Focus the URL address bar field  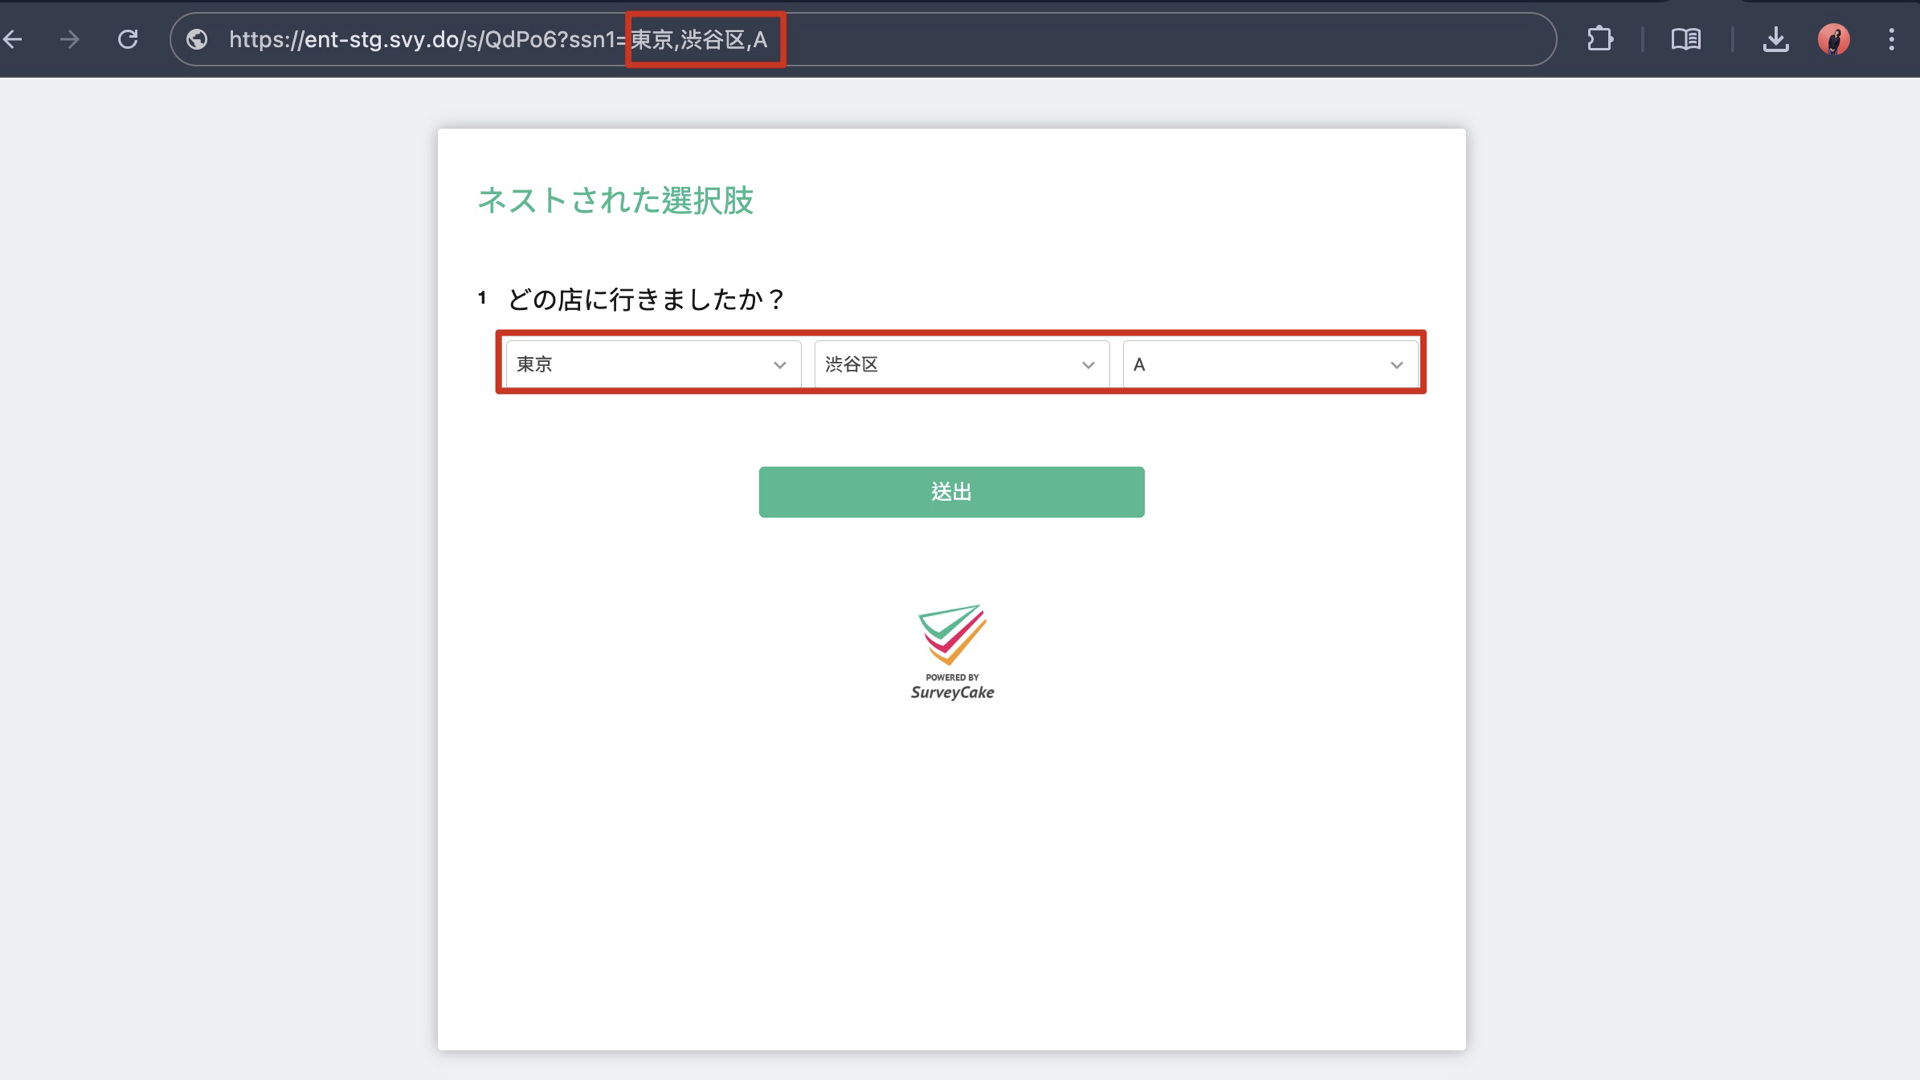(863, 40)
